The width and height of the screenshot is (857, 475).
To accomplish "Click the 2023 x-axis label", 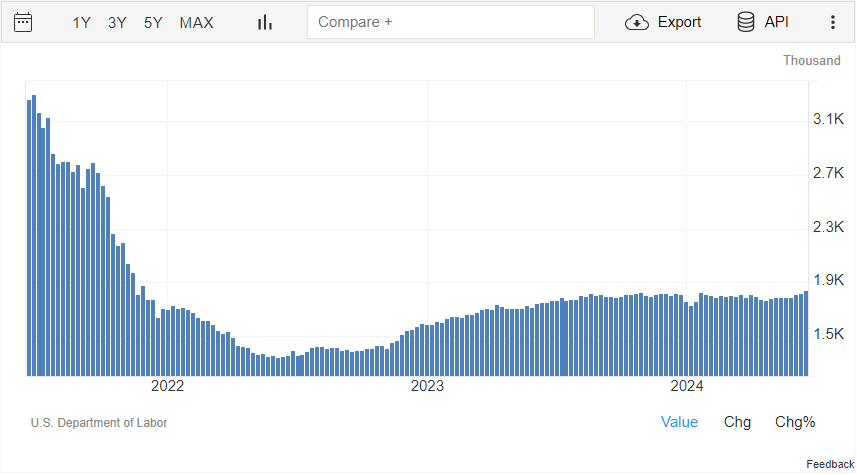I will (x=427, y=387).
